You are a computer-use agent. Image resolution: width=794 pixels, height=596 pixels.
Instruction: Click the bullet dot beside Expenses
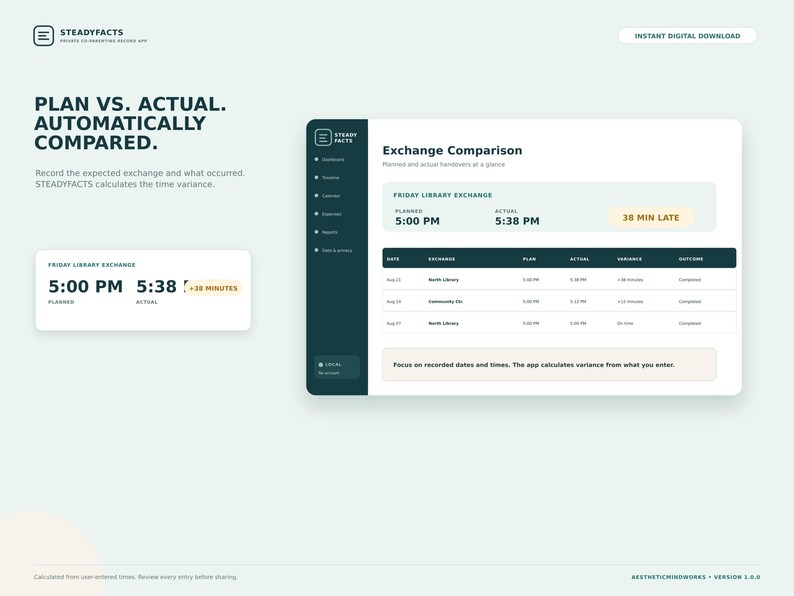coord(316,214)
